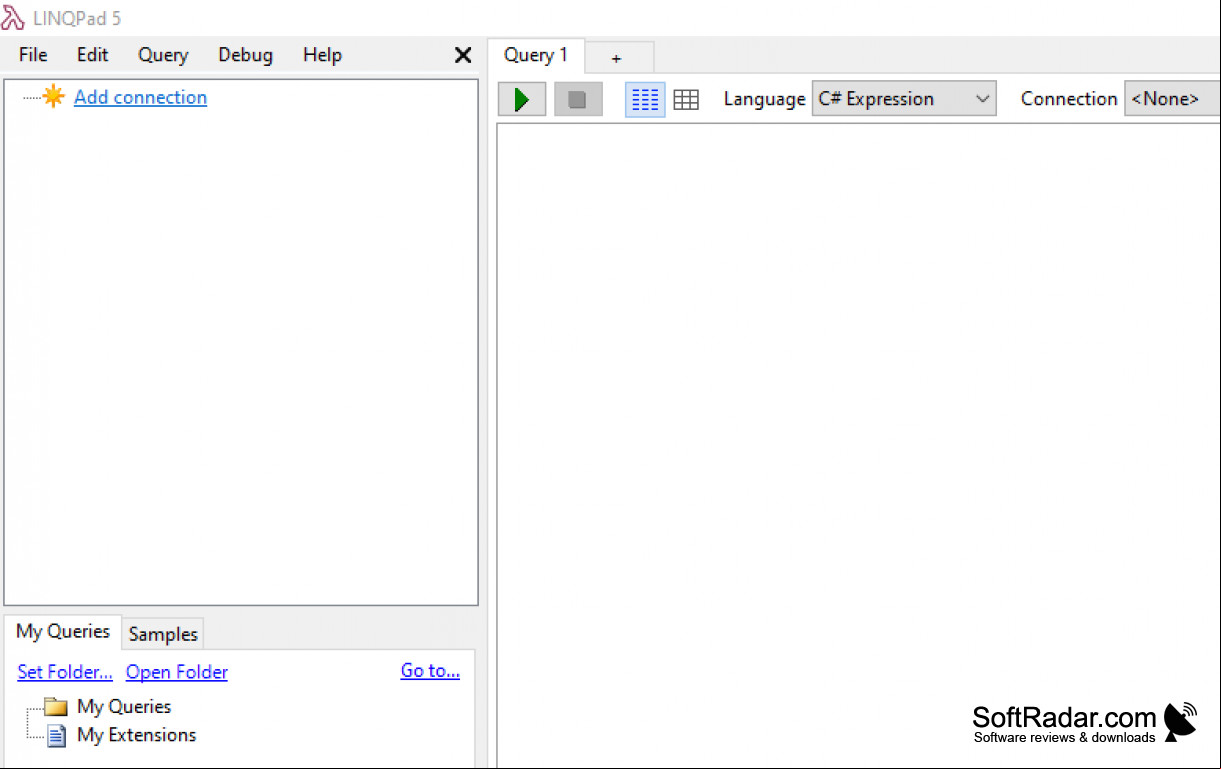1221x769 pixels.
Task: Open the Edit menu
Action: [x=92, y=55]
